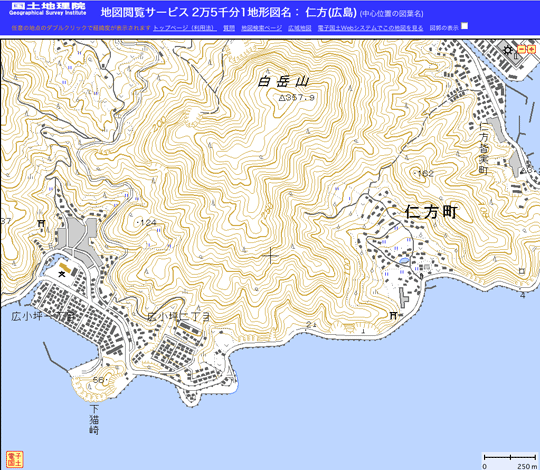Click the center crosshair on the map
The height and width of the screenshot is (470, 540).
[270, 255]
